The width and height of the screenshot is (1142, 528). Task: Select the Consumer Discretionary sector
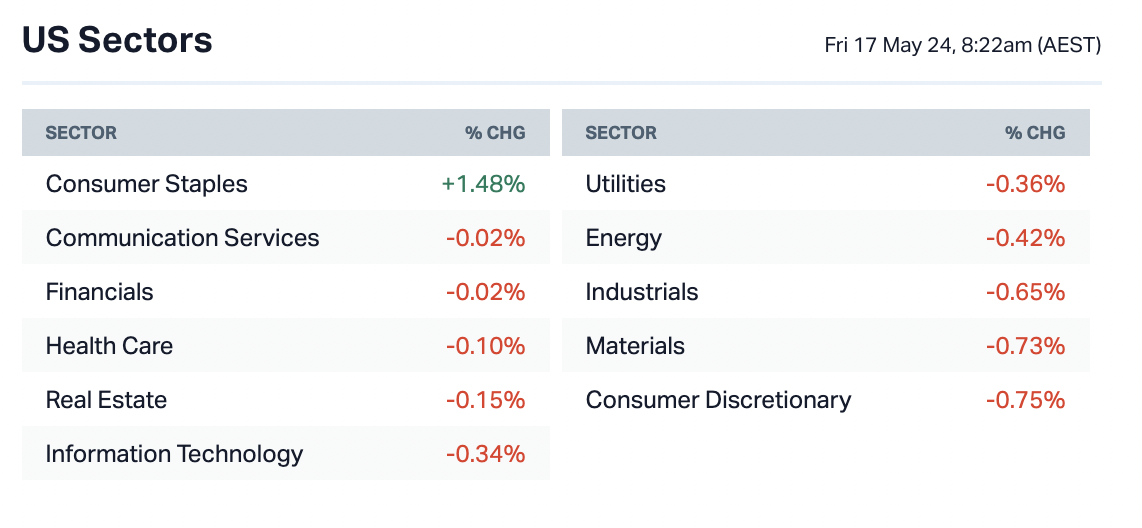point(718,400)
